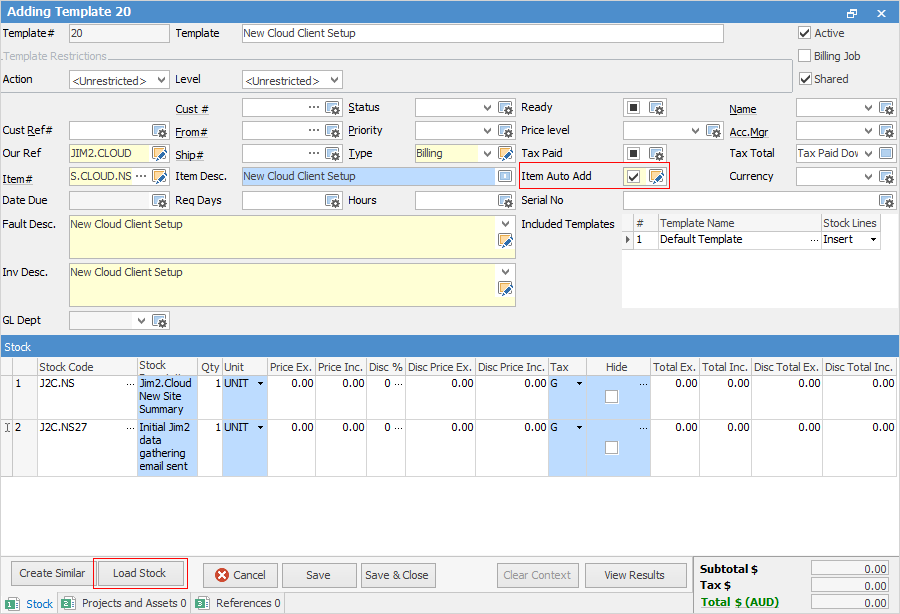Click the settings icon next to Cust #
This screenshot has width=900, height=614.
333,108
